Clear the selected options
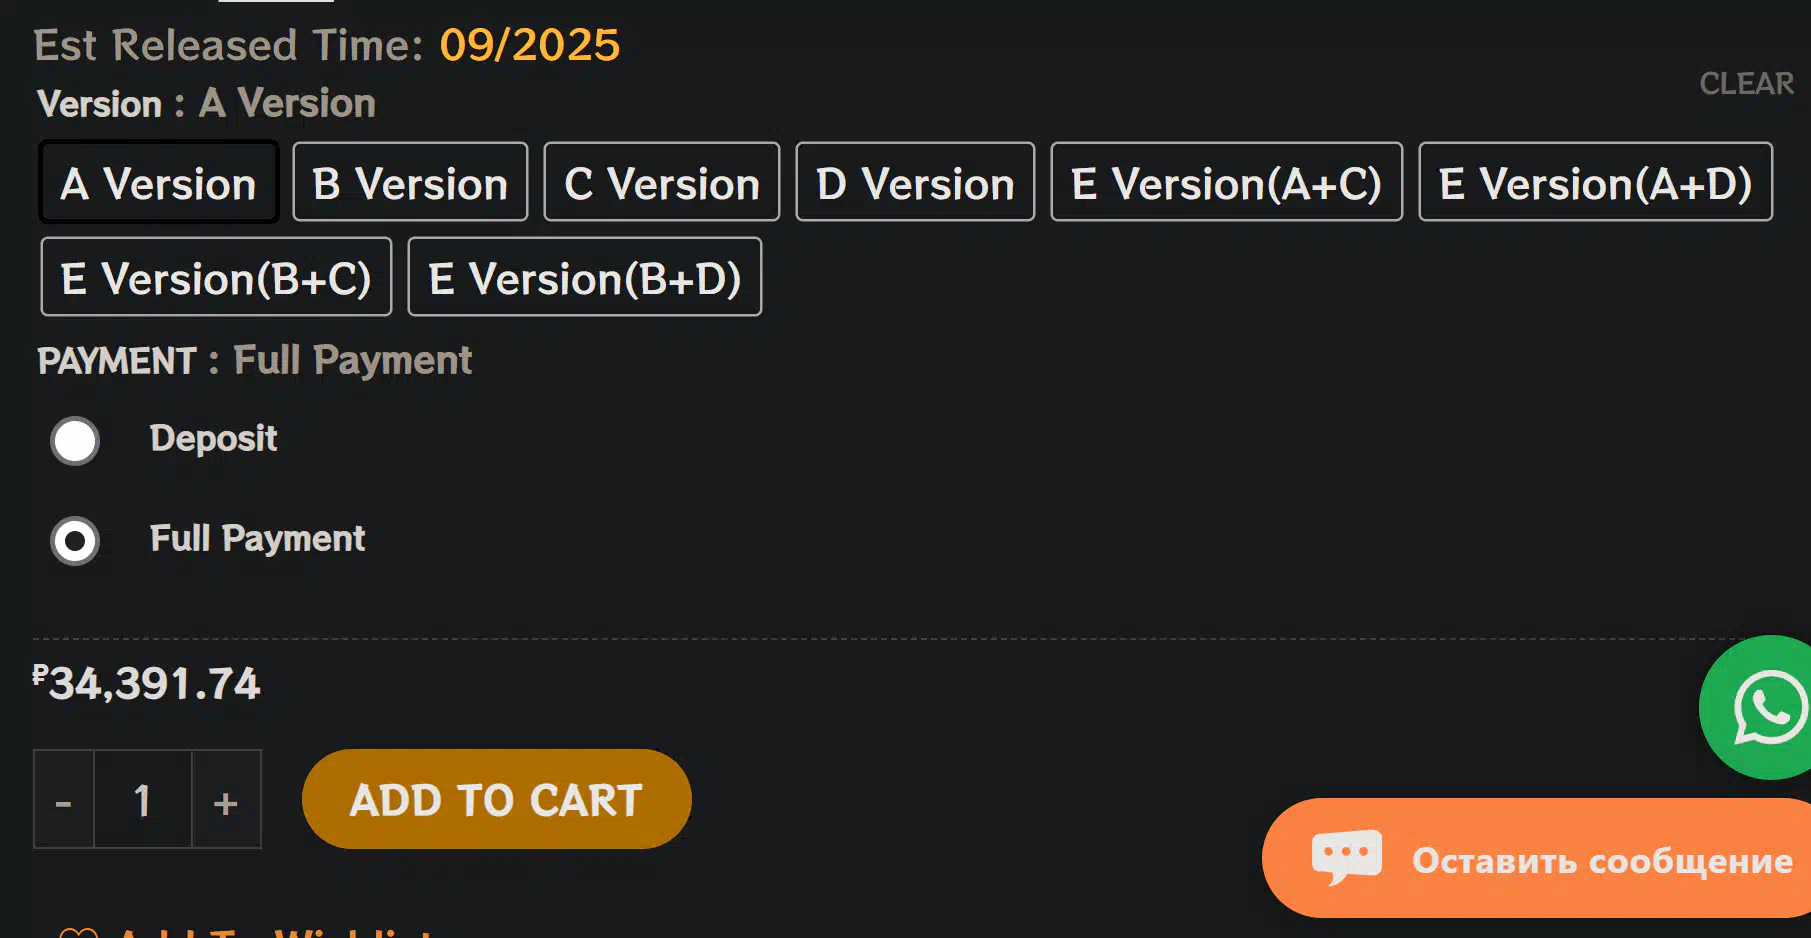 (x=1746, y=84)
